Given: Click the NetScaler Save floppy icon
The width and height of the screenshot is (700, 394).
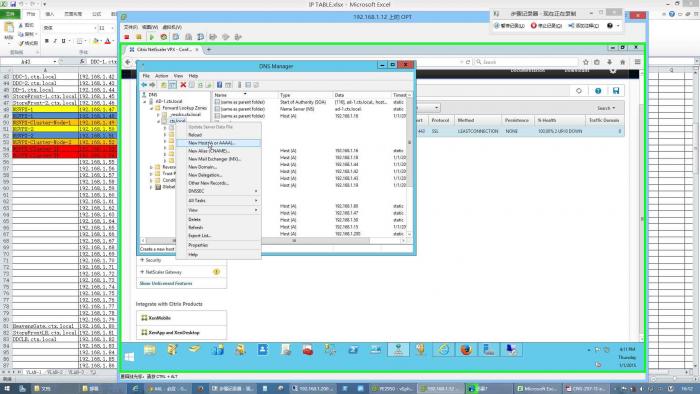Looking at the screenshot, I should click(616, 91).
